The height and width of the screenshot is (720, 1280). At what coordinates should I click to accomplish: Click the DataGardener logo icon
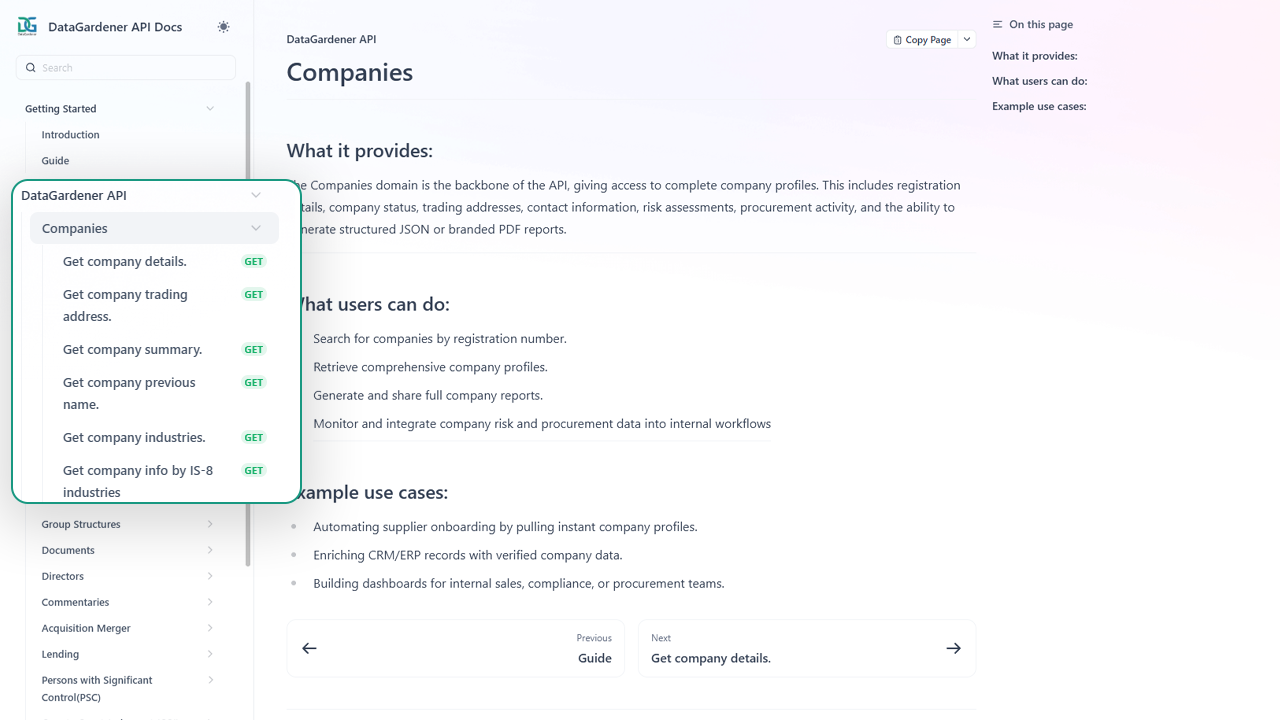coord(27,27)
